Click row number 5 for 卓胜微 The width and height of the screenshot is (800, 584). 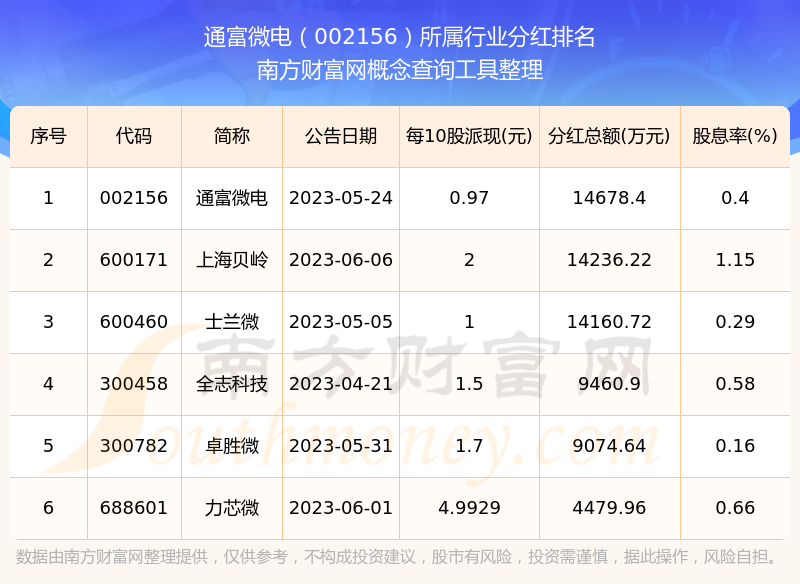click(48, 446)
